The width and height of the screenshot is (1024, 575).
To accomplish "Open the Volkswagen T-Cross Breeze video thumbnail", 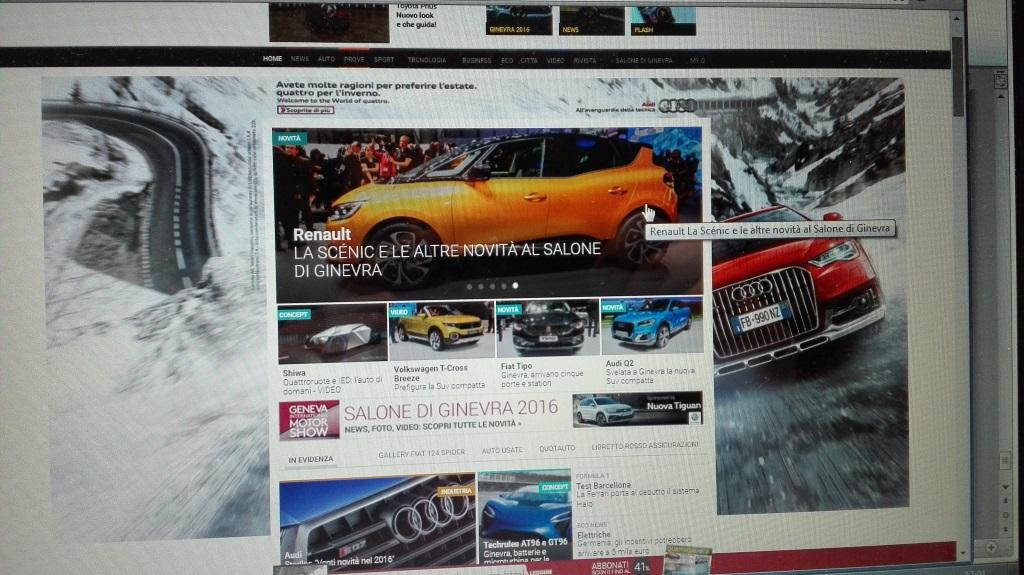I will tap(441, 330).
